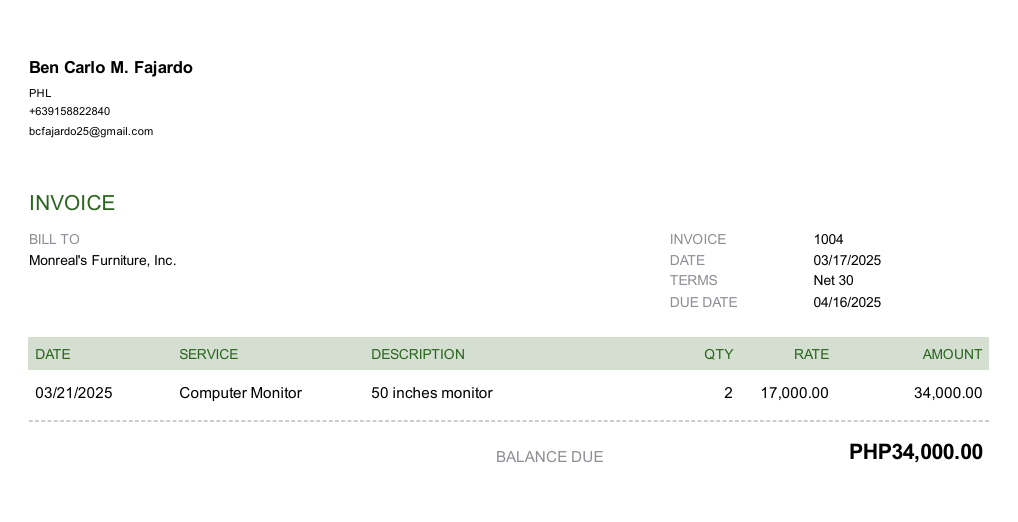Click the email bcfajardo25@gmail.com

click(91, 131)
